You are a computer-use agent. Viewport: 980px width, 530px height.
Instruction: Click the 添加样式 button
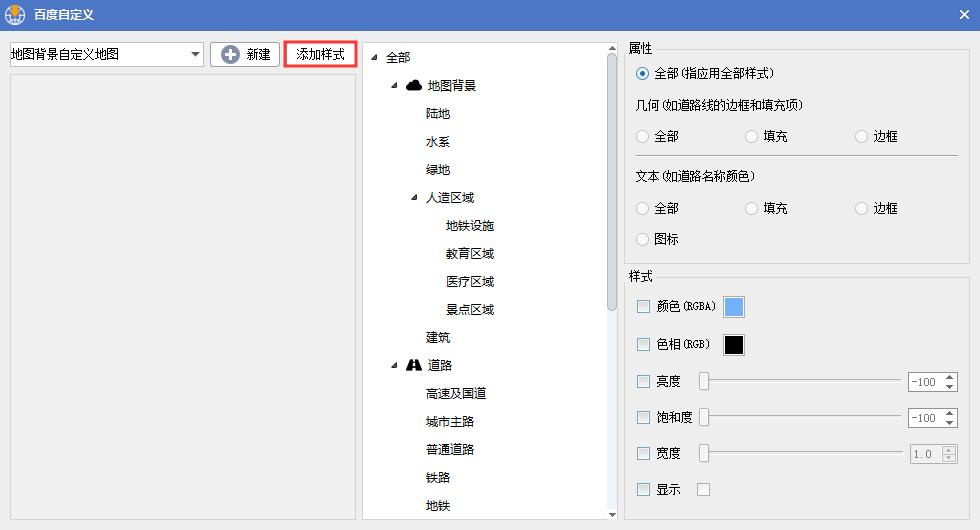pyautogui.click(x=320, y=54)
